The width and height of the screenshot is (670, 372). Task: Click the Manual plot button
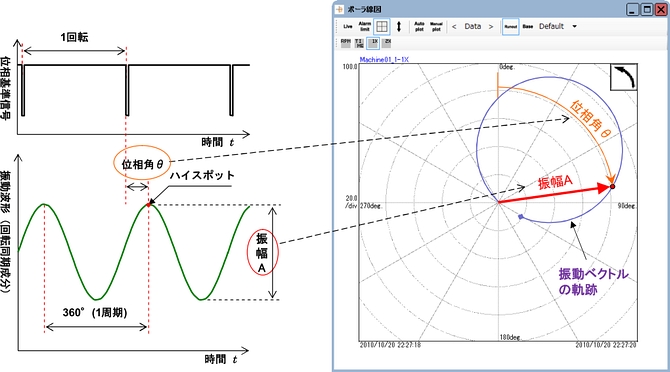[x=436, y=26]
